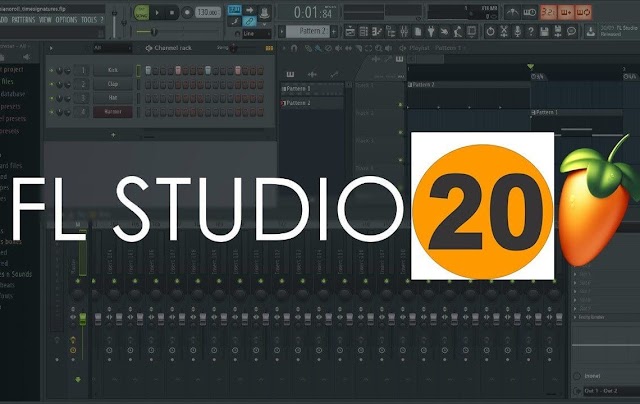Click the Hat channel button
This screenshot has height=404, width=640.
(x=113, y=98)
